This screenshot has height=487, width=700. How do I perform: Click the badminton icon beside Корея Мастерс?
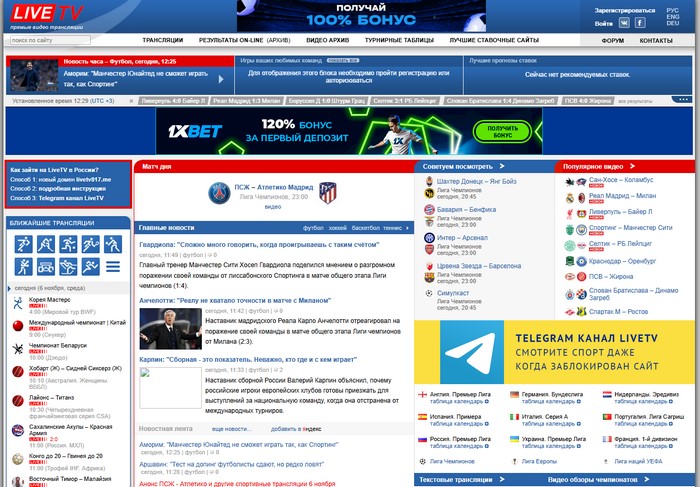[18, 304]
